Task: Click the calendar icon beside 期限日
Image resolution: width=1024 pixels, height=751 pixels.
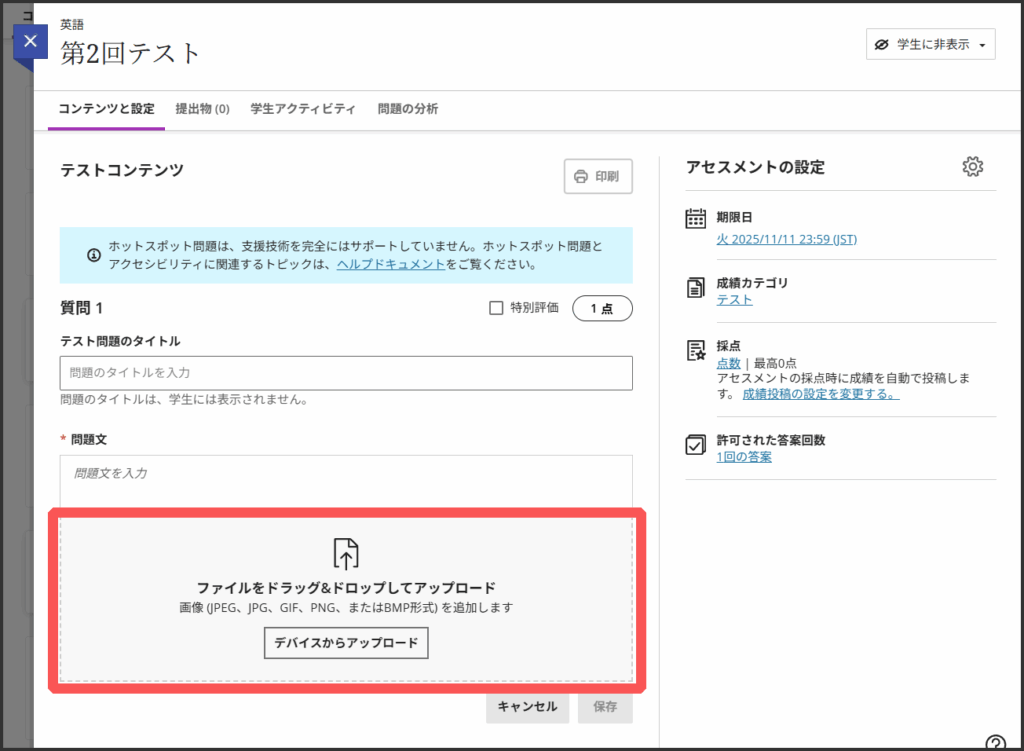Action: point(696,218)
